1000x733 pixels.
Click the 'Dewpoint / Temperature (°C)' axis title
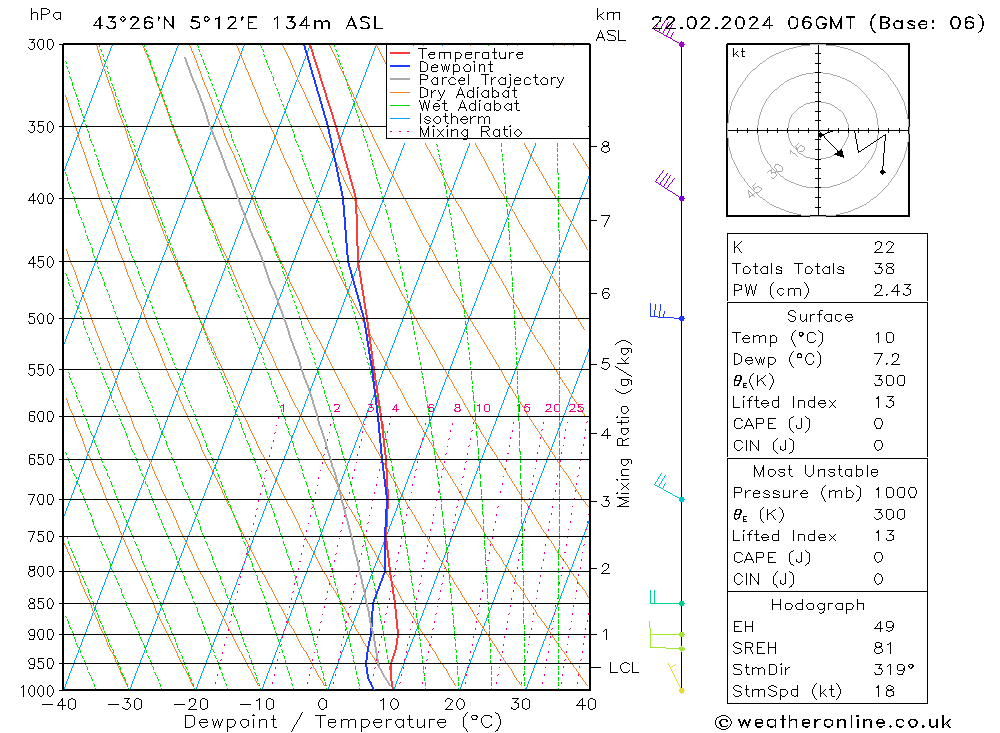point(343,722)
